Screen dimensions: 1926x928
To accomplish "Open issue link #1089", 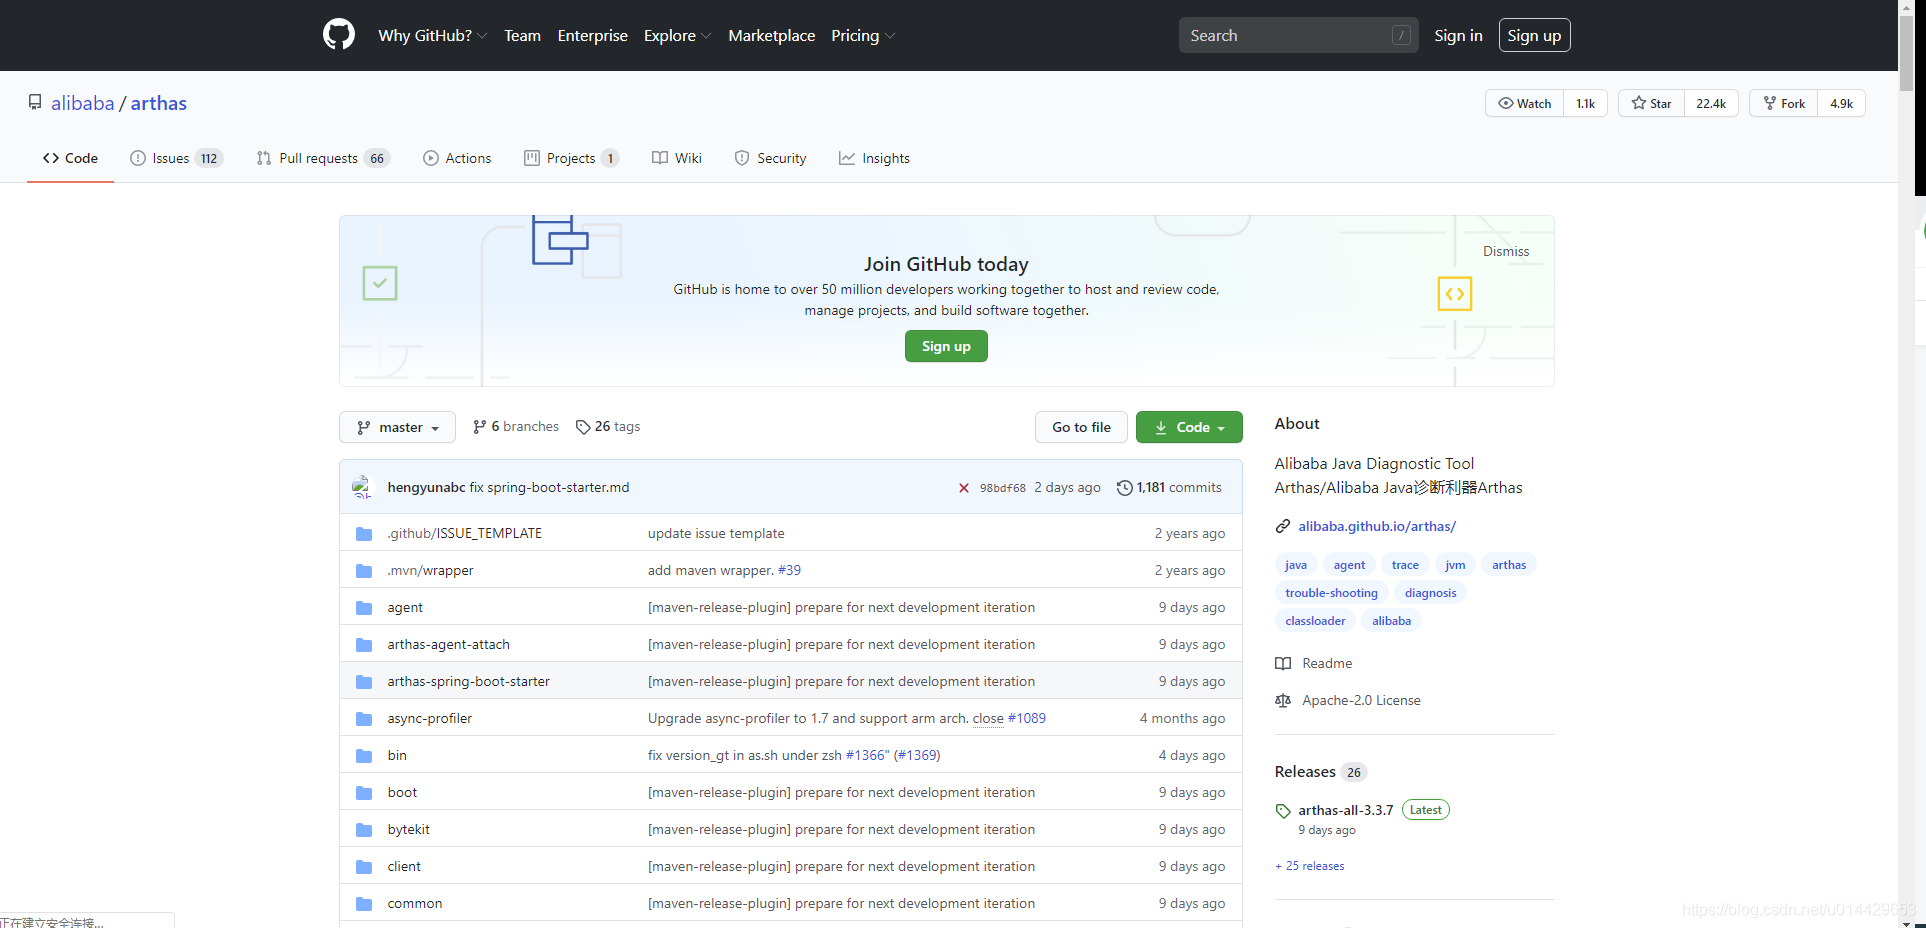I will tap(1027, 719).
